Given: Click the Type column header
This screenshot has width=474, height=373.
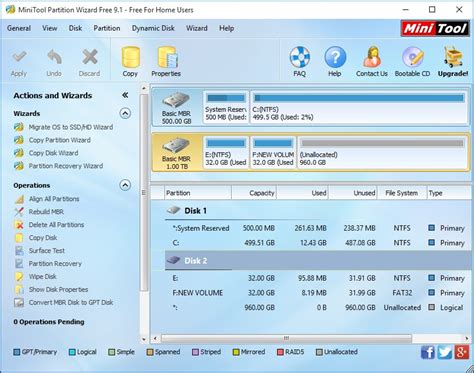Looking at the screenshot, I should [x=449, y=193].
